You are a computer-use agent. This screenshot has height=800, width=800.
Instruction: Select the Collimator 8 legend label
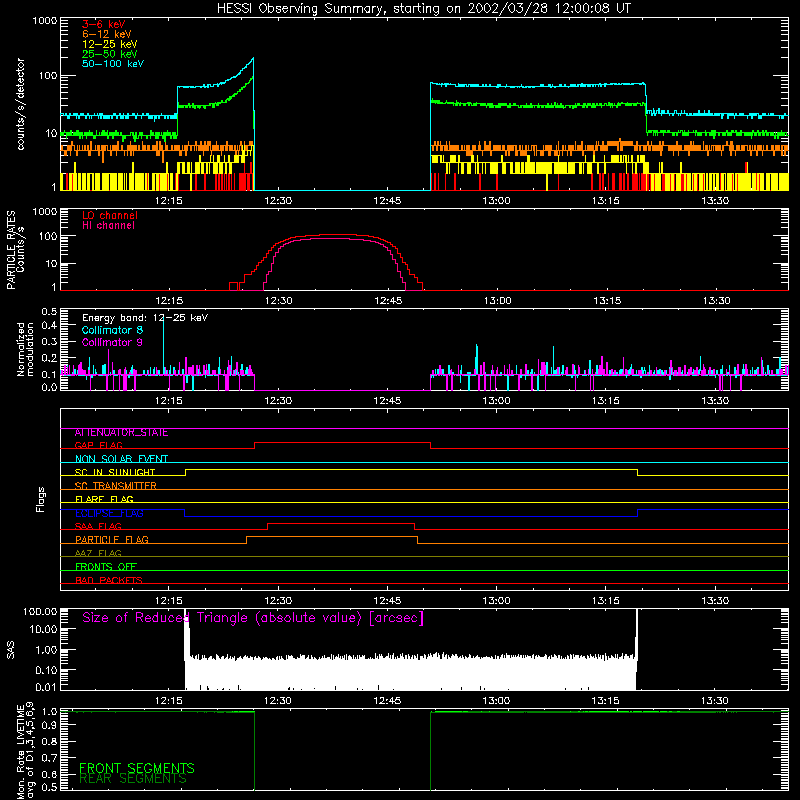pyautogui.click(x=112, y=330)
